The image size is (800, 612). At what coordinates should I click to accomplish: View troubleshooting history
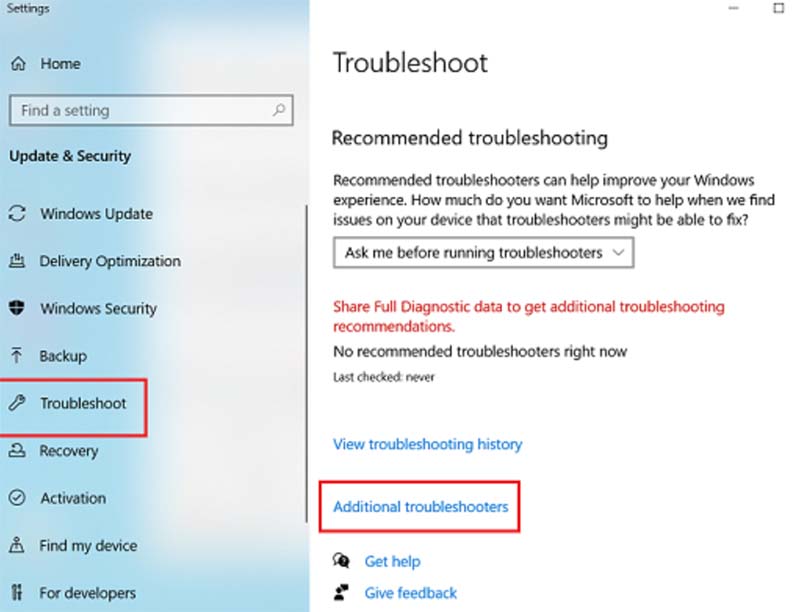(426, 444)
